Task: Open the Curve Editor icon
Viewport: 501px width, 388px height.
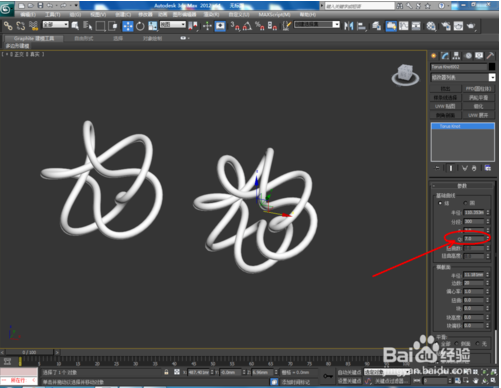Action: (x=404, y=26)
